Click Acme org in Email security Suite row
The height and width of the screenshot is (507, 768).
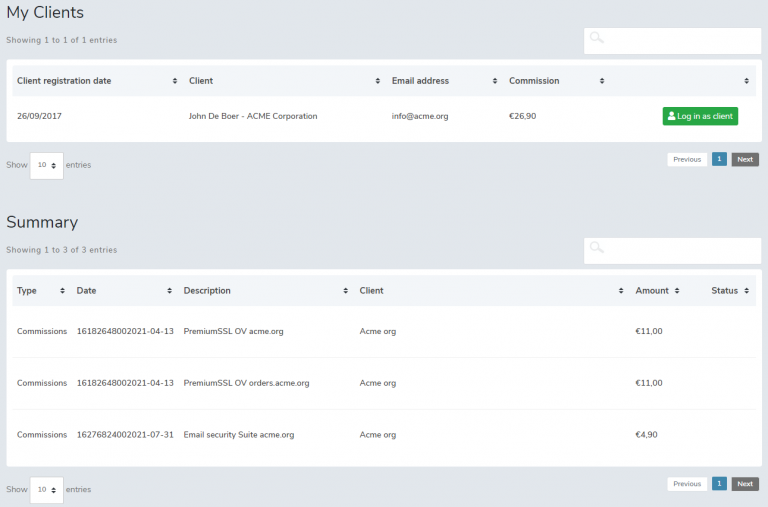(x=378, y=435)
